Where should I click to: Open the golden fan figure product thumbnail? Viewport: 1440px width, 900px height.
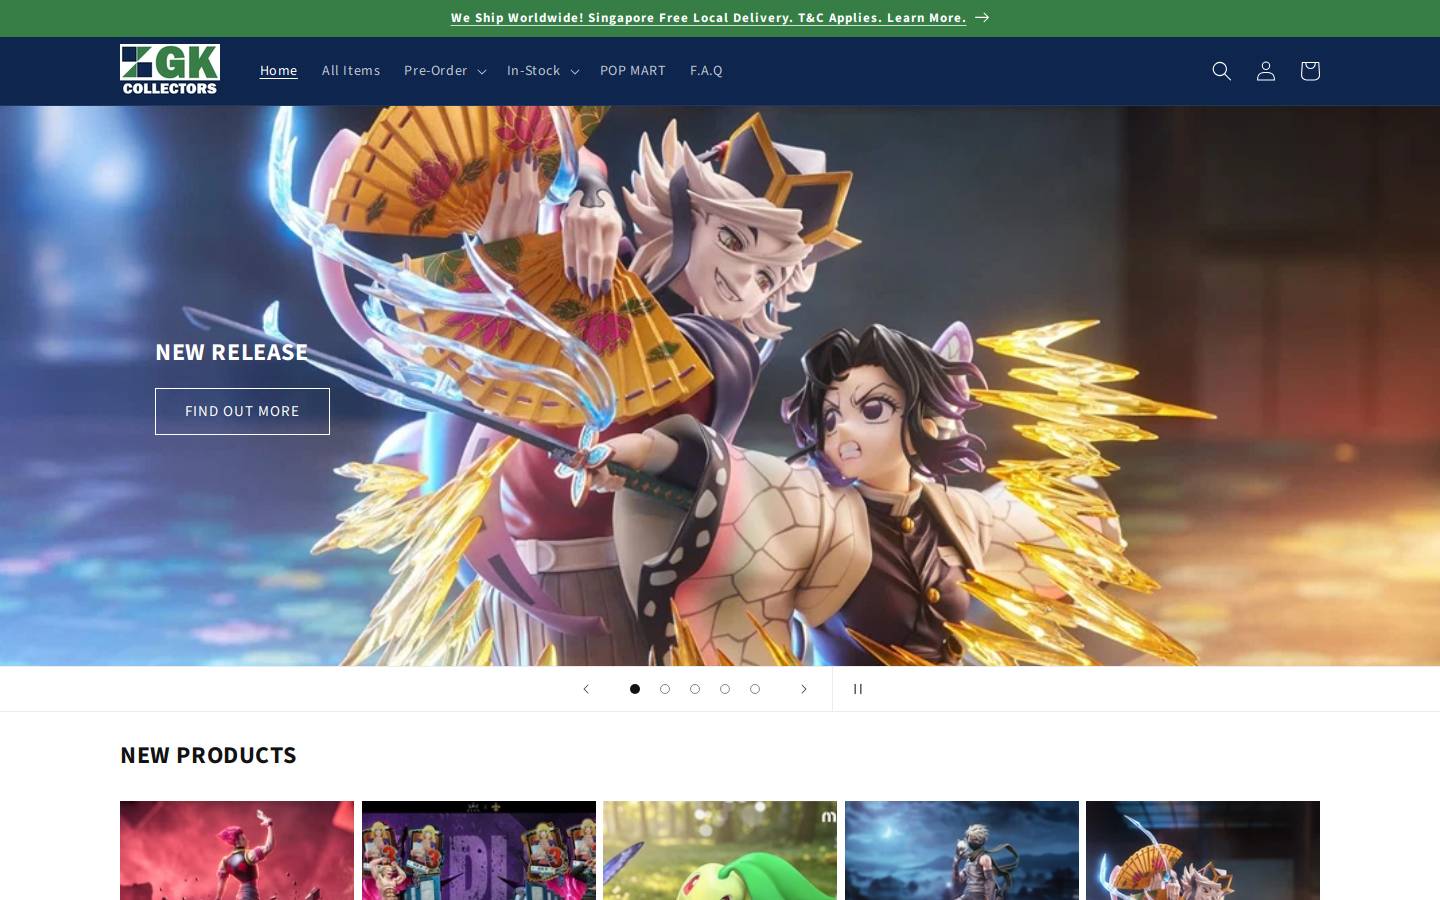pyautogui.click(x=1203, y=850)
